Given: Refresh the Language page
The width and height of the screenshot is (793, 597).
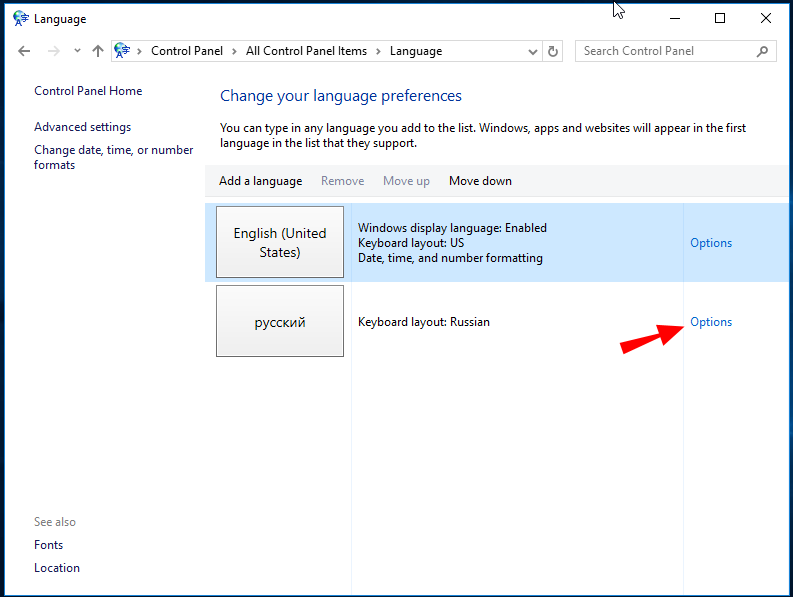Looking at the screenshot, I should (x=553, y=51).
